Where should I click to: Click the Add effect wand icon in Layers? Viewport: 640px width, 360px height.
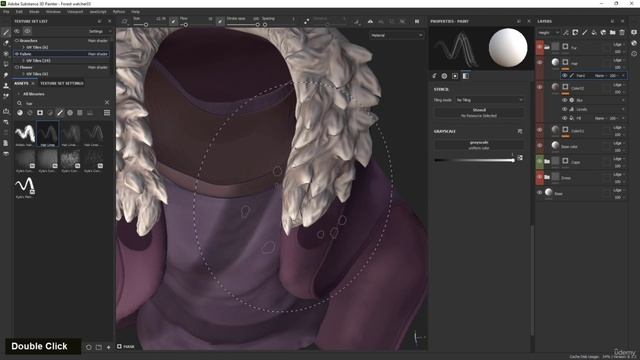click(566, 32)
